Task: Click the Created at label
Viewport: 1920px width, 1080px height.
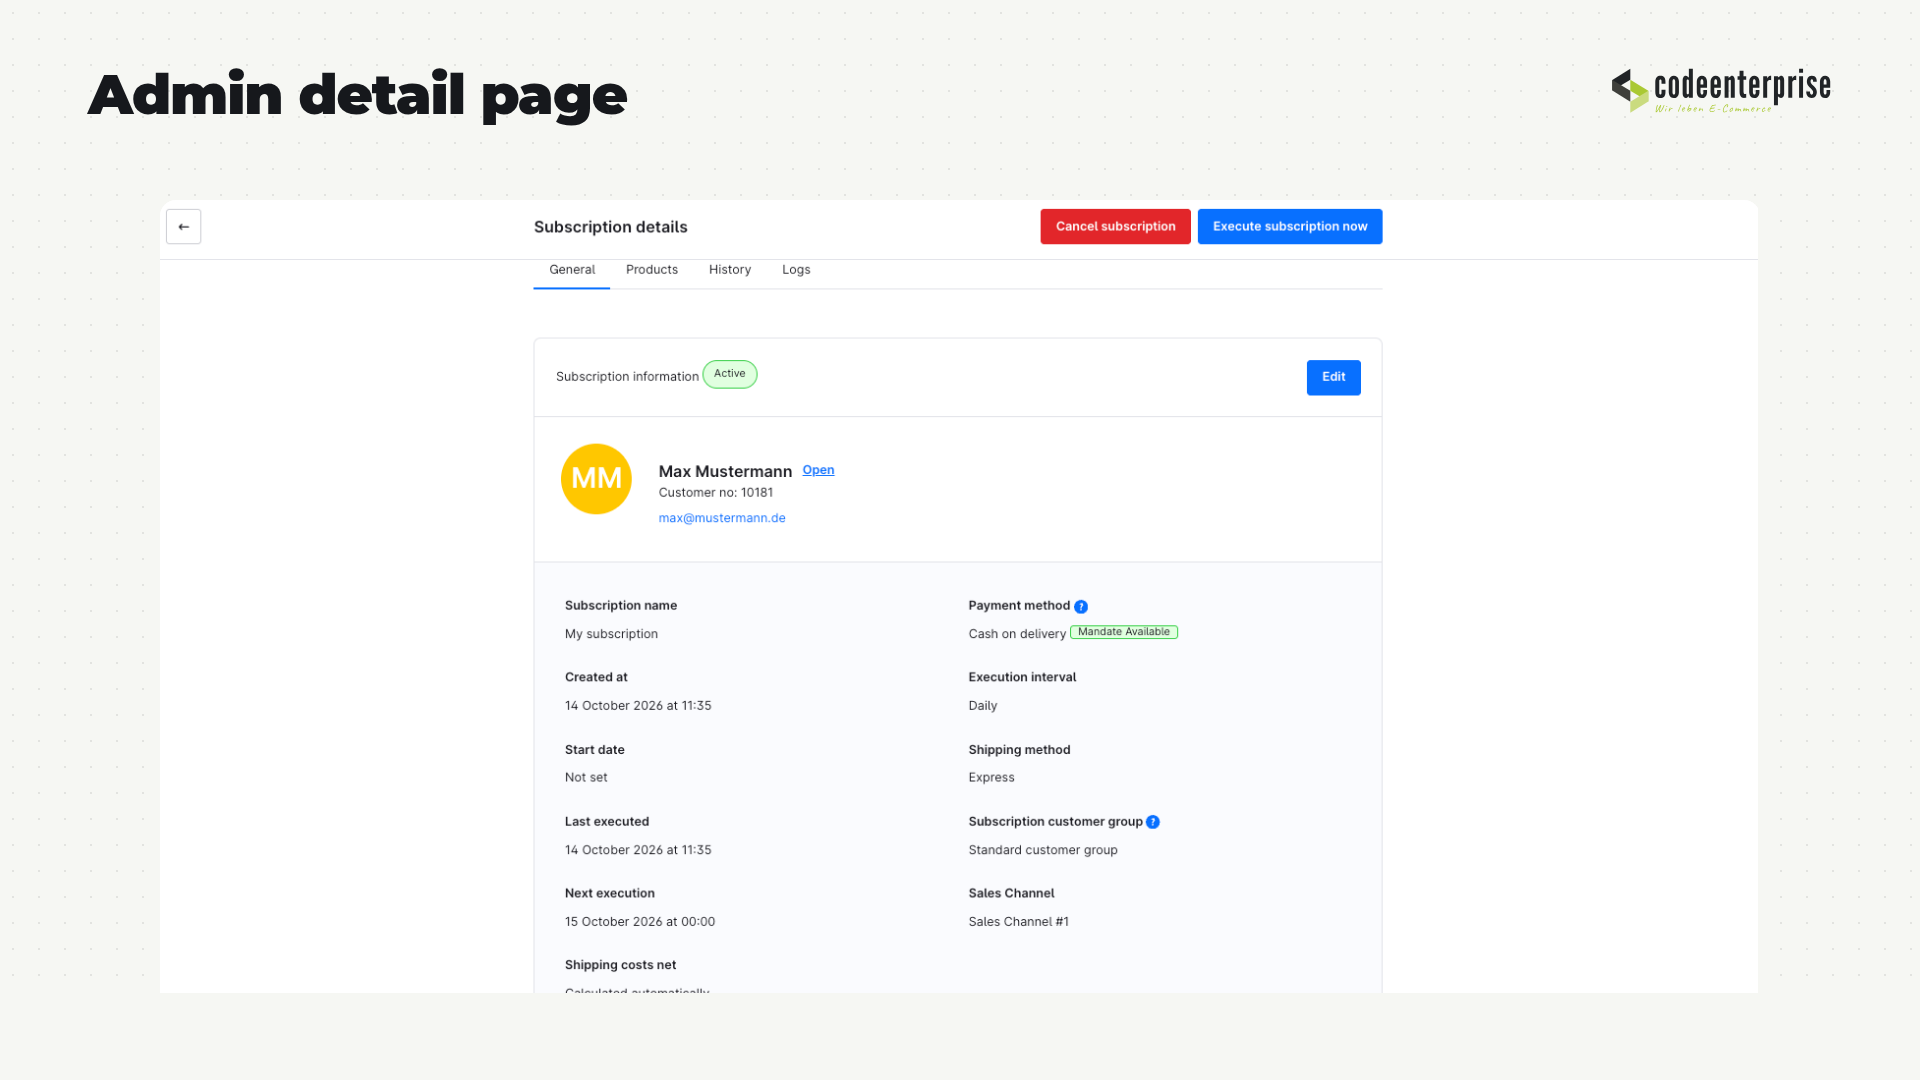Action: (x=596, y=678)
